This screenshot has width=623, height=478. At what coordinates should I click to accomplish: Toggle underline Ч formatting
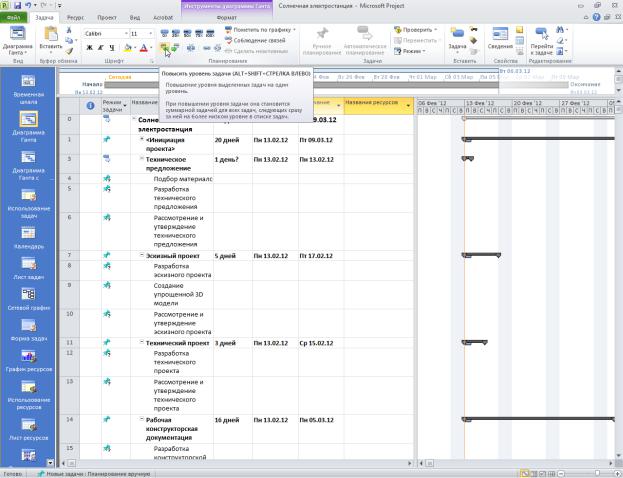coord(112,48)
